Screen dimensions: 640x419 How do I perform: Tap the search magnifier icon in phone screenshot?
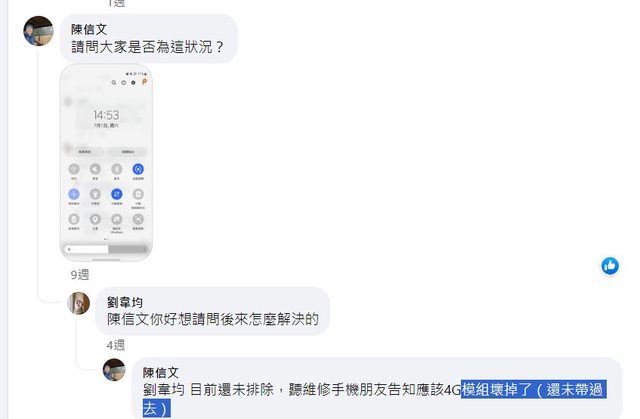point(114,82)
